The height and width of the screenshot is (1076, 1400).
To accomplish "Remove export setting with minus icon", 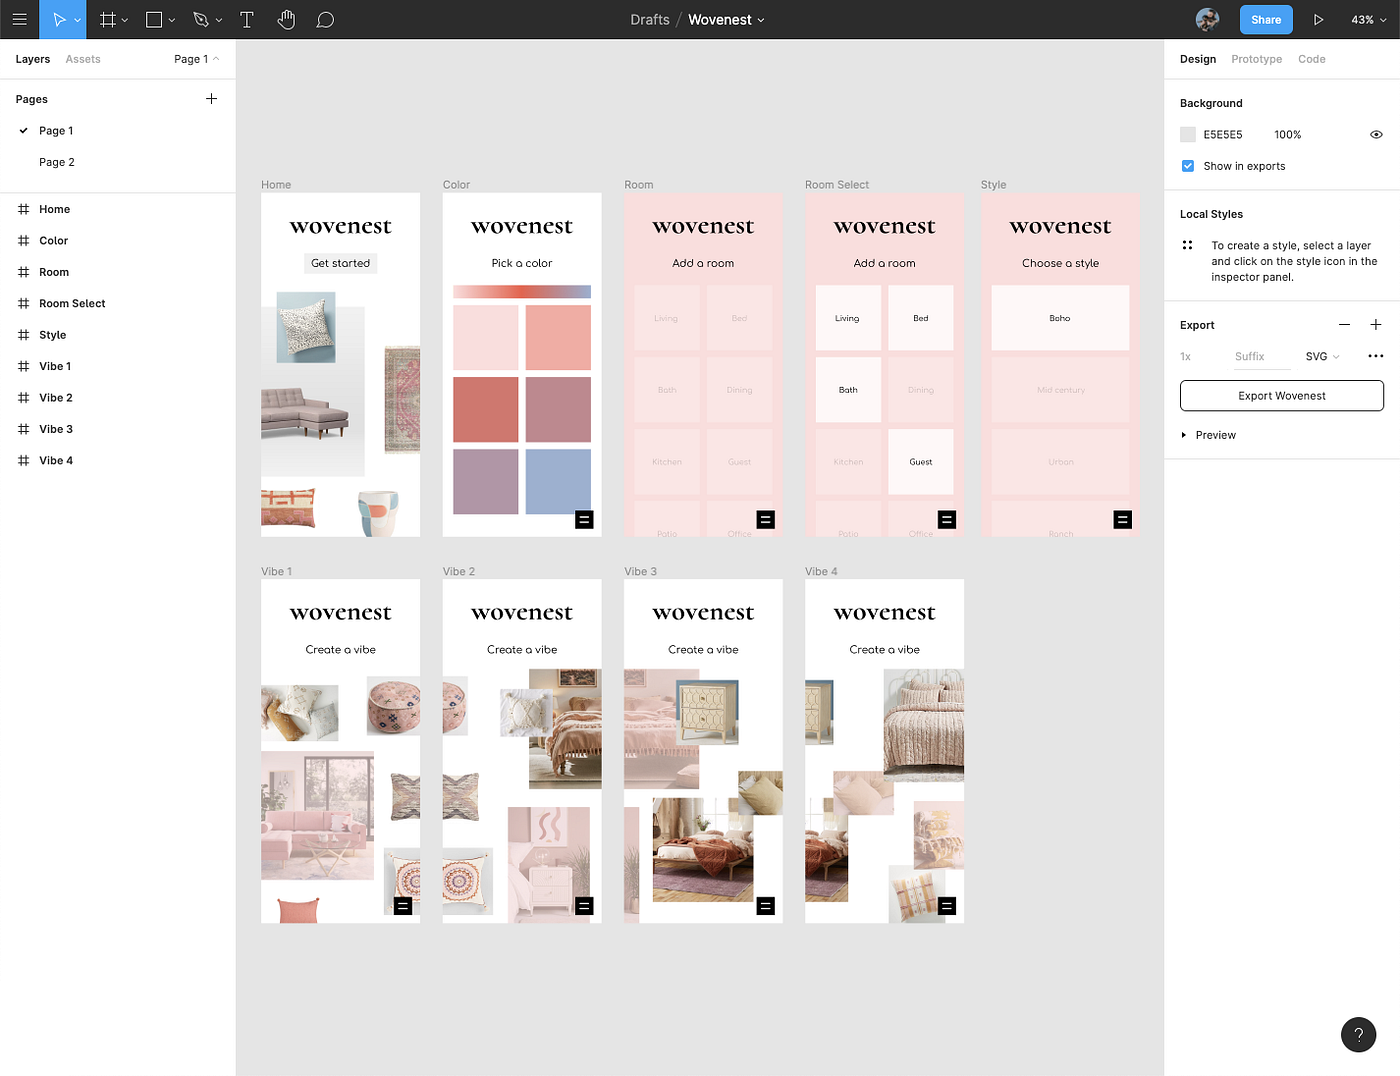I will [x=1344, y=324].
